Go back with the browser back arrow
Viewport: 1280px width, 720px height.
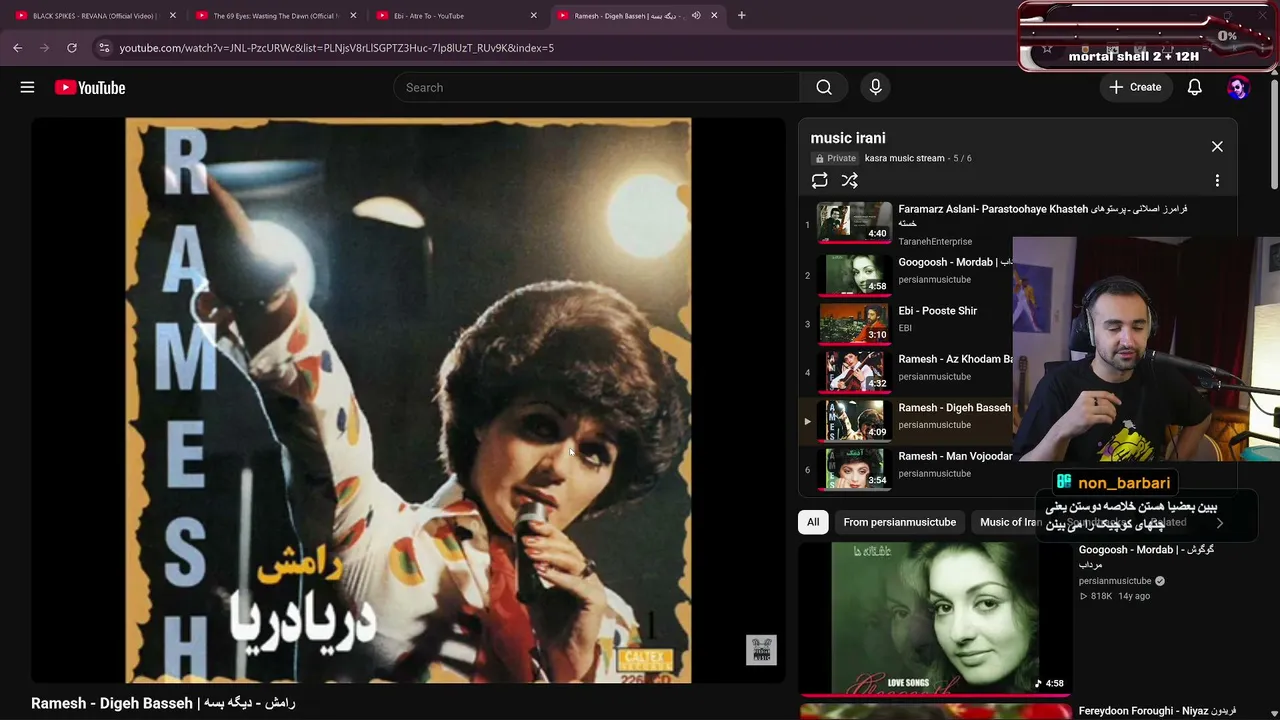click(18, 47)
